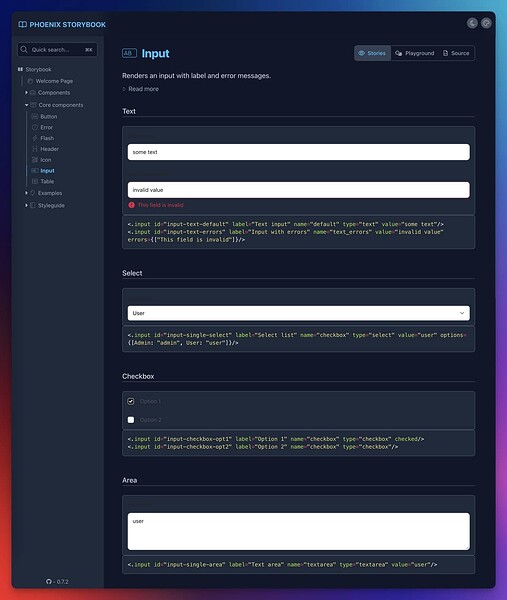Click the moon theme icon at top right
The width and height of the screenshot is (507, 600).
(x=472, y=23)
